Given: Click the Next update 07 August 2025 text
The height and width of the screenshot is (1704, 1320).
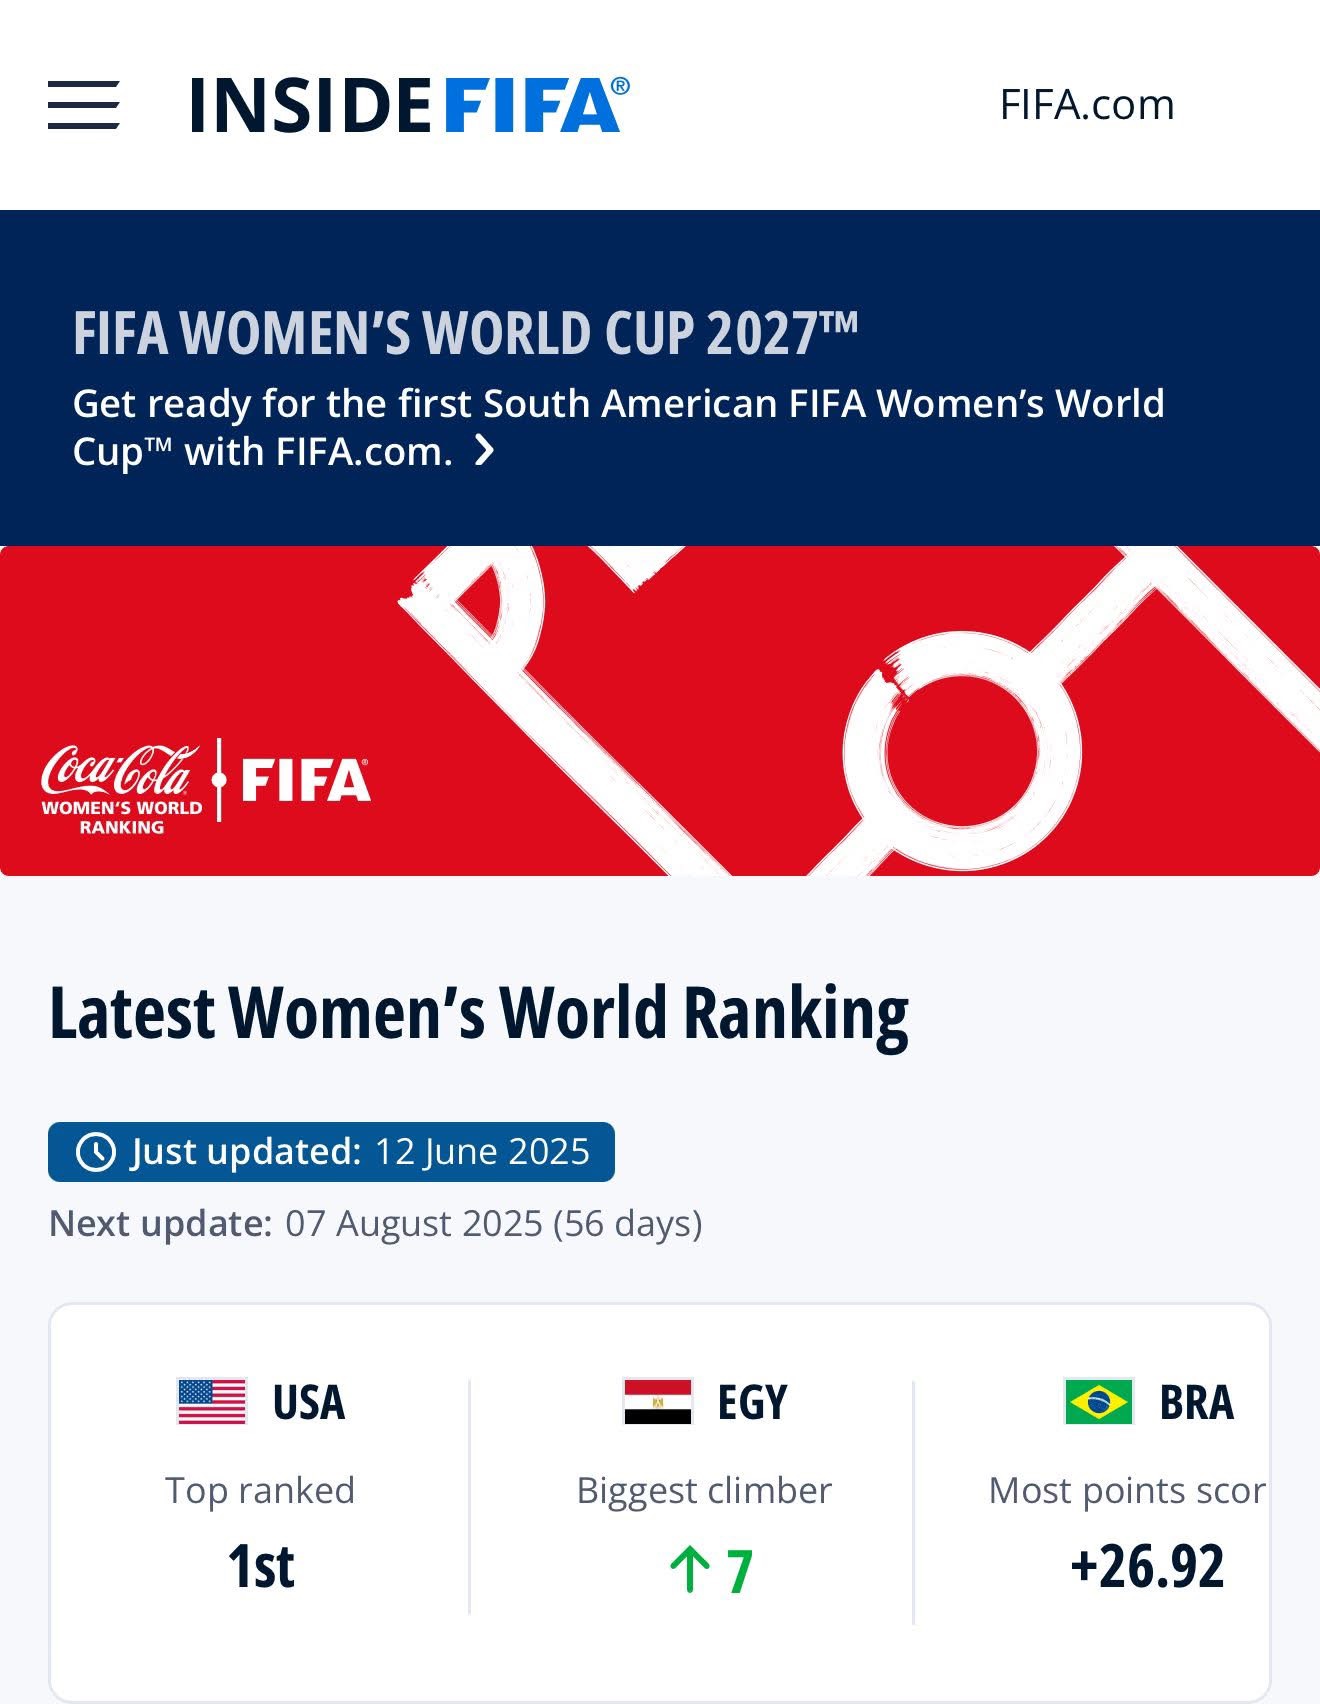Looking at the screenshot, I should (x=376, y=1224).
